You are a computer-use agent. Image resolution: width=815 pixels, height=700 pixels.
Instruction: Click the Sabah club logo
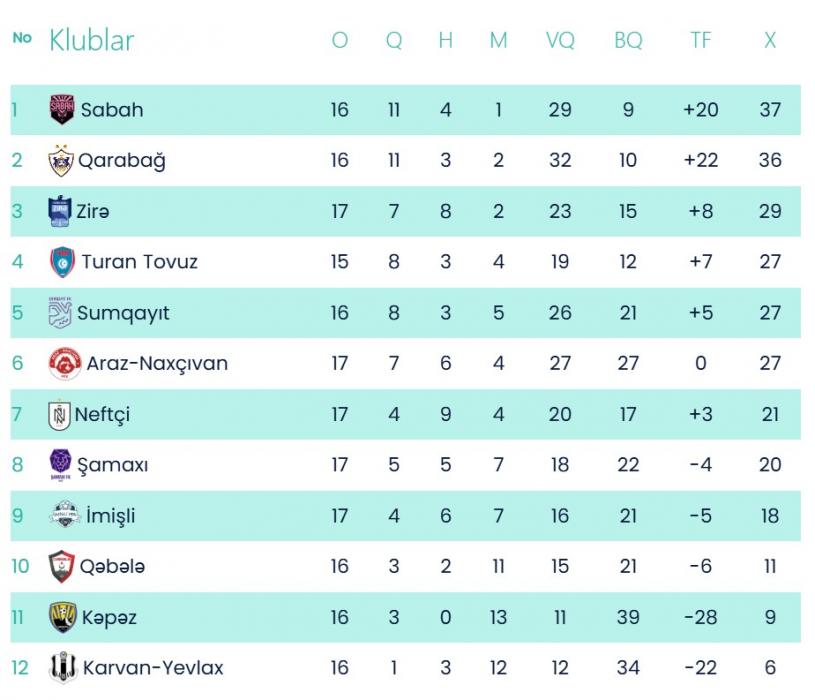62,110
